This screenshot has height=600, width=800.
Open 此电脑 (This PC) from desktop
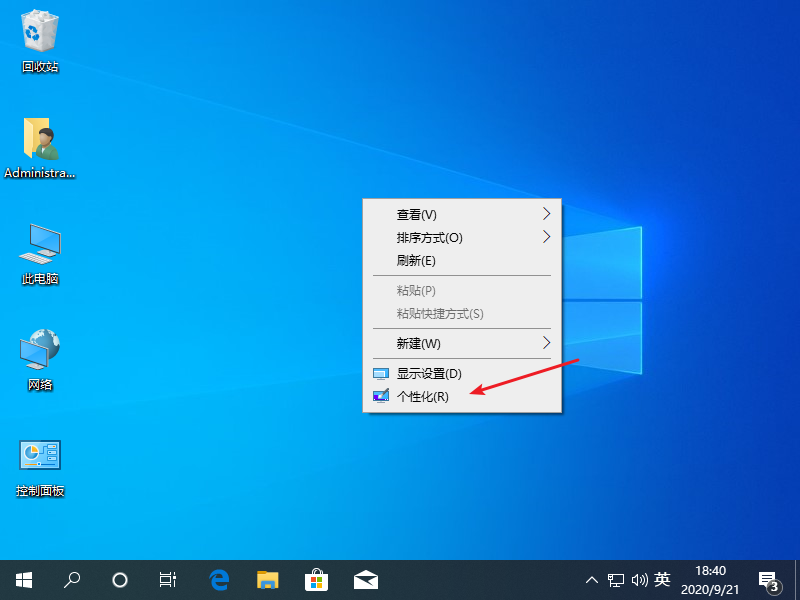[38, 250]
